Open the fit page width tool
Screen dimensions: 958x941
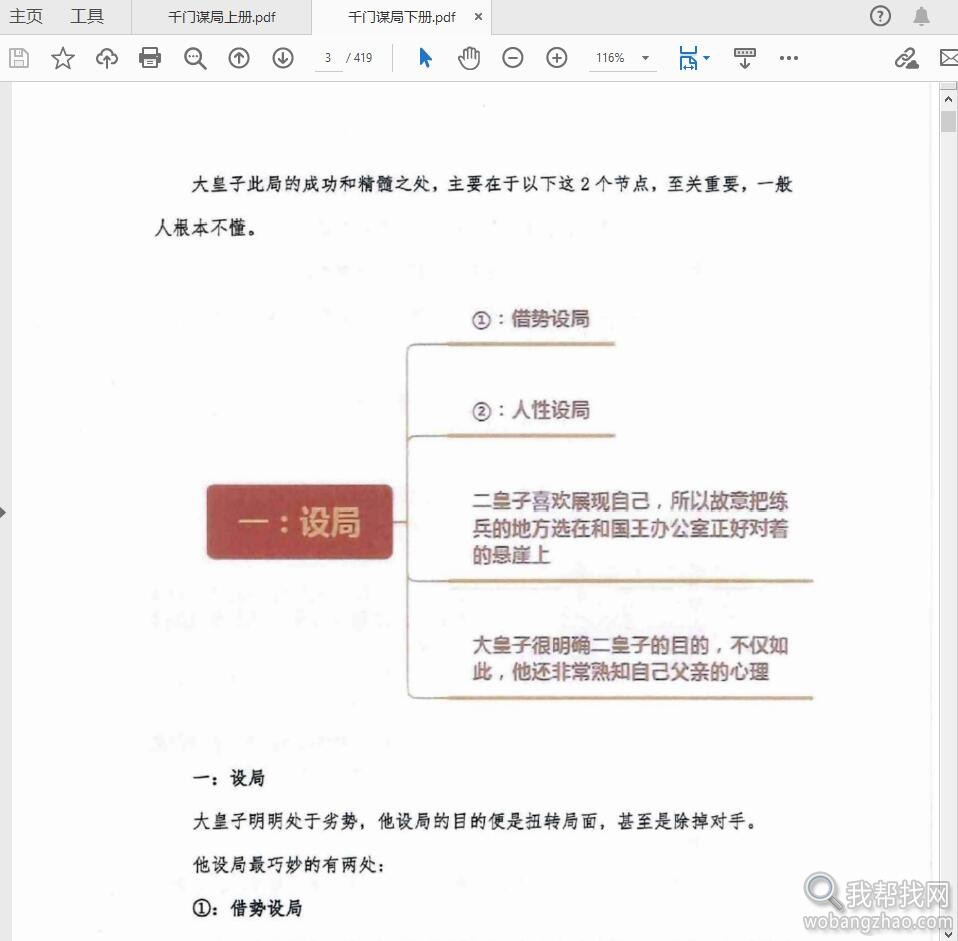click(688, 58)
